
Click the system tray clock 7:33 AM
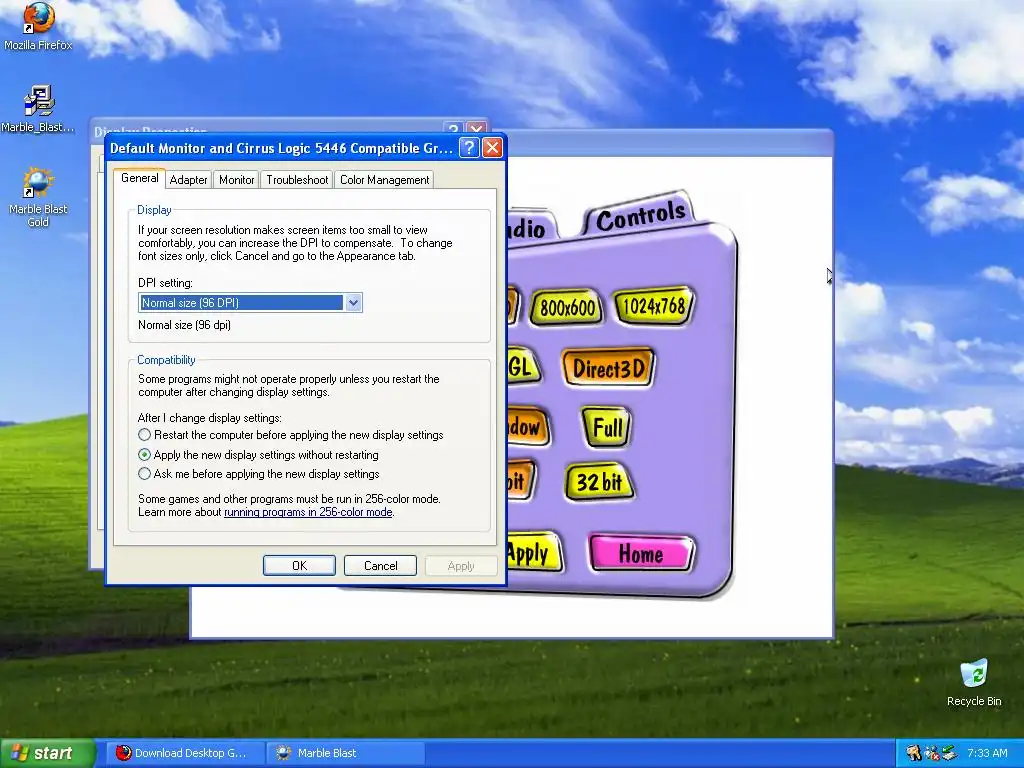click(x=987, y=753)
